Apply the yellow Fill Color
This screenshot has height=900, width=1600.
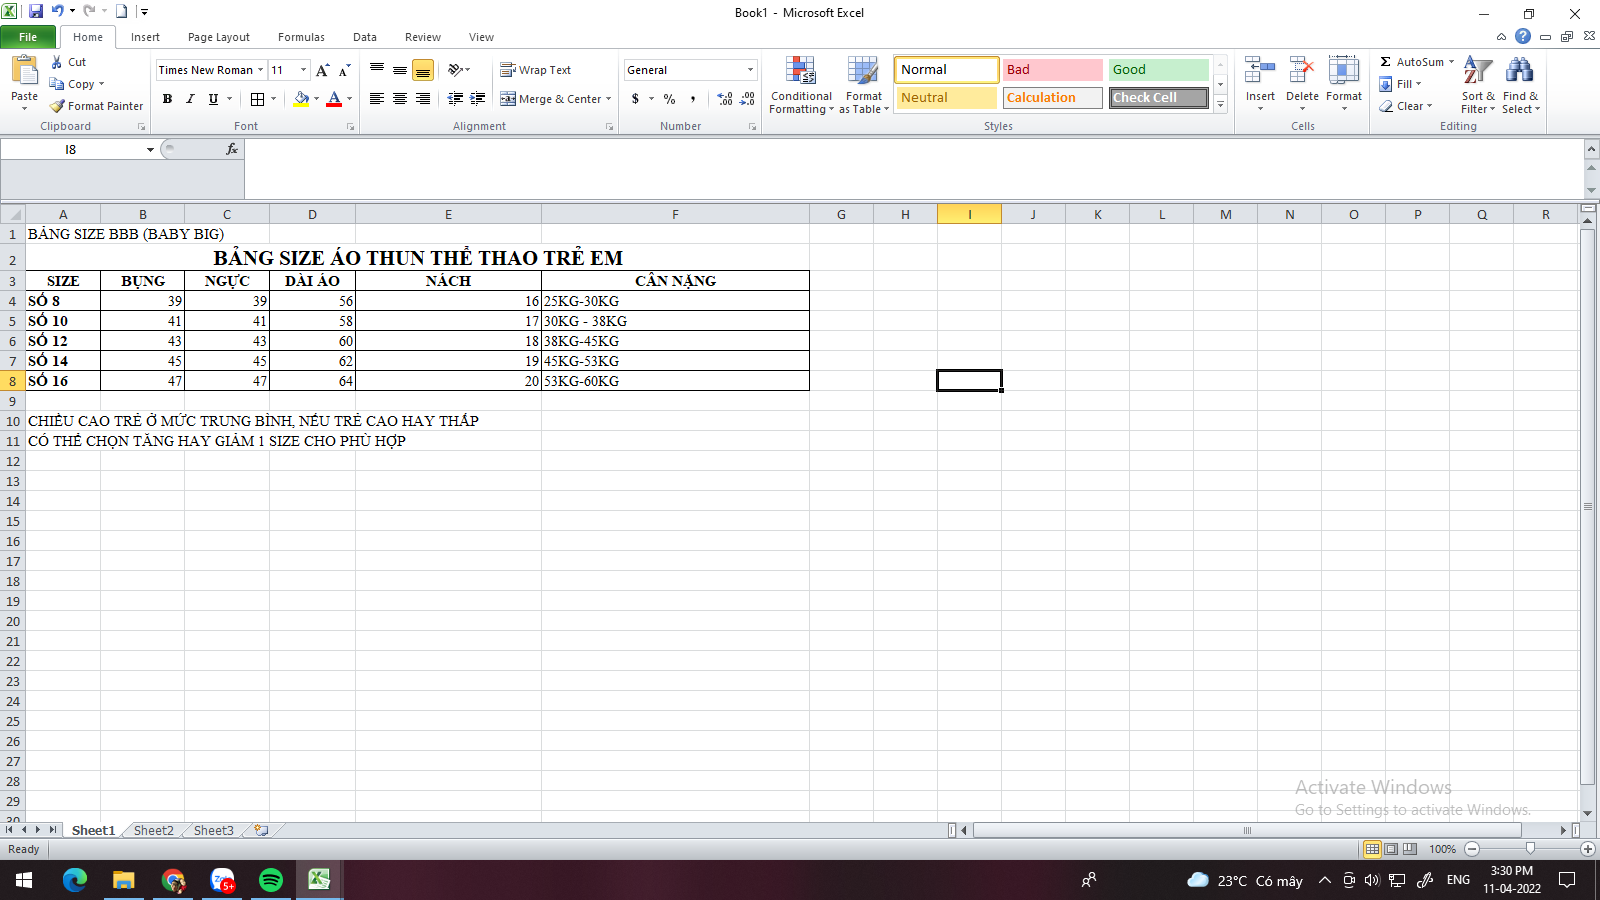301,99
